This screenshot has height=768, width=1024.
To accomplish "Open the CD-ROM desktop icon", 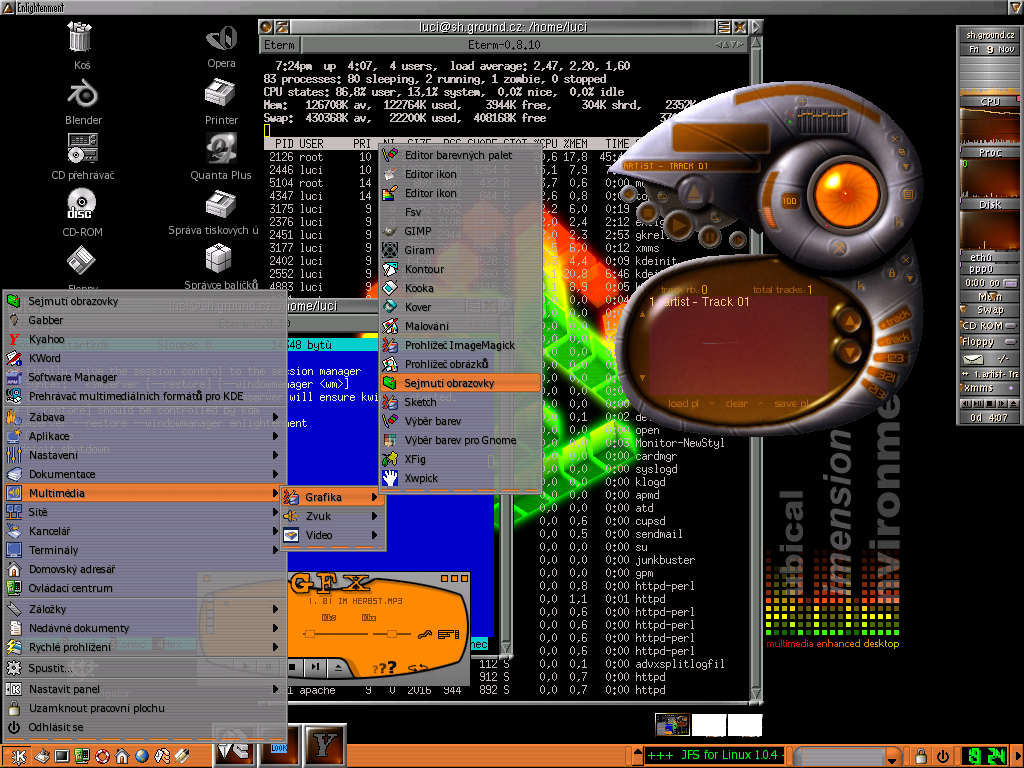I will pos(82,204).
